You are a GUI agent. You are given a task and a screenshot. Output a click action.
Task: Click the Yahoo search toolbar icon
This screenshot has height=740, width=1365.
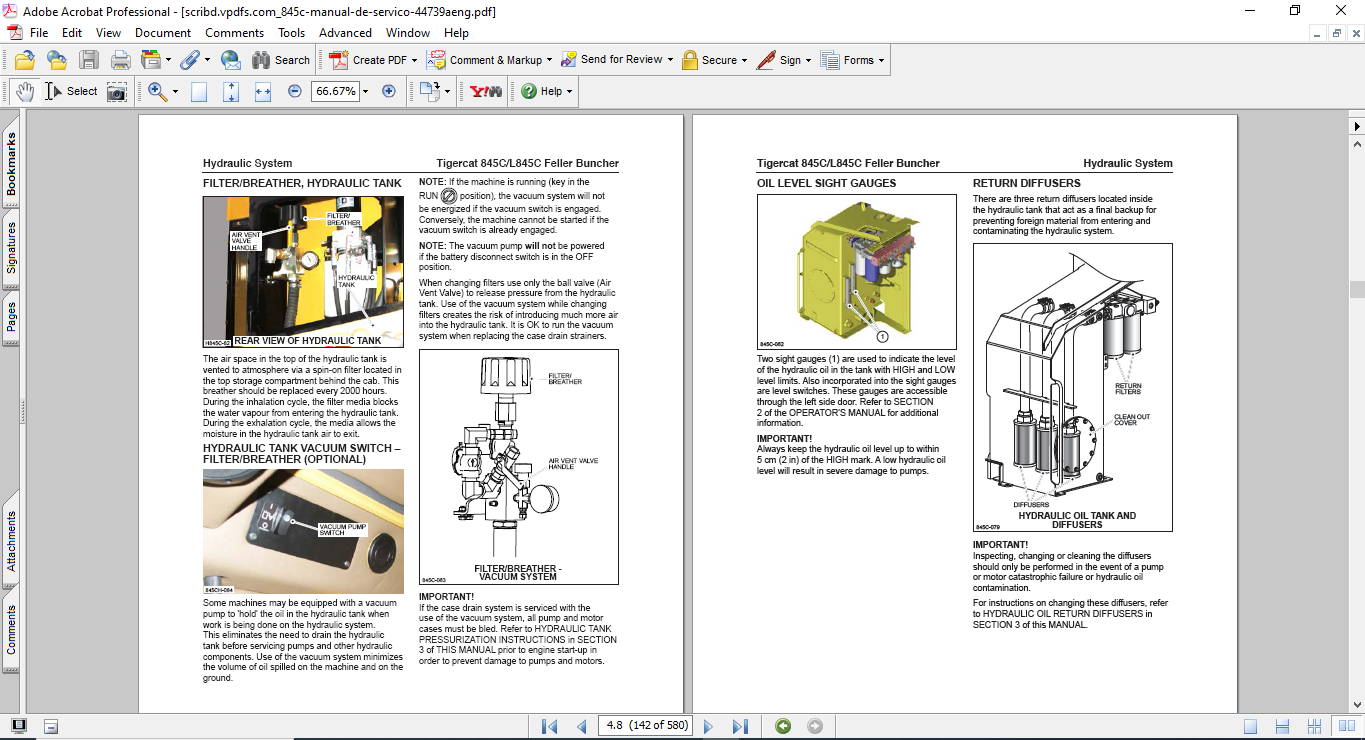pyautogui.click(x=485, y=91)
